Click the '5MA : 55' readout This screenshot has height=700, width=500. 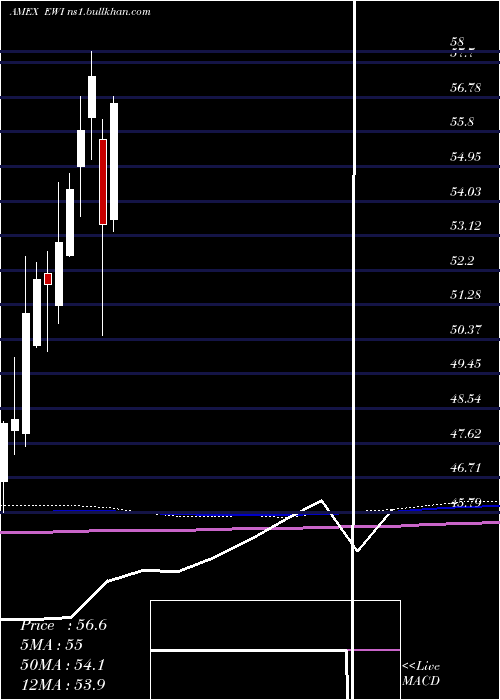pos(51,645)
